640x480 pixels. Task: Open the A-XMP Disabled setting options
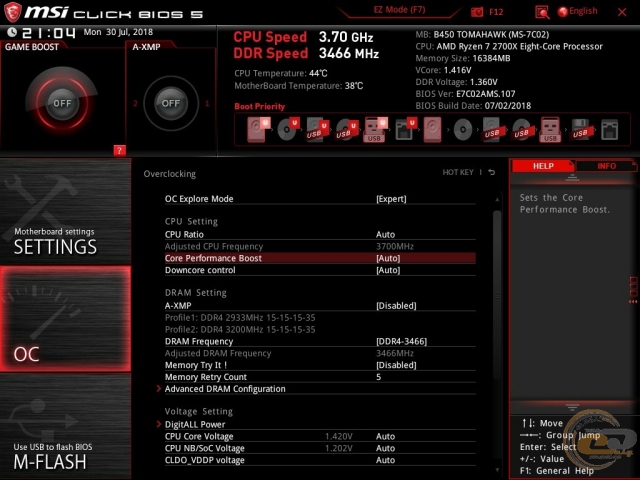pos(396,306)
